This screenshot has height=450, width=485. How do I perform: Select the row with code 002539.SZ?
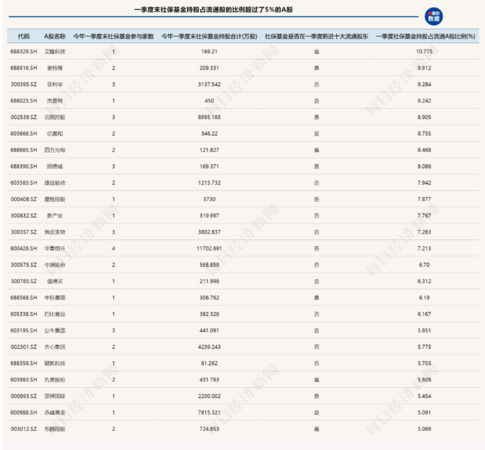(x=243, y=117)
